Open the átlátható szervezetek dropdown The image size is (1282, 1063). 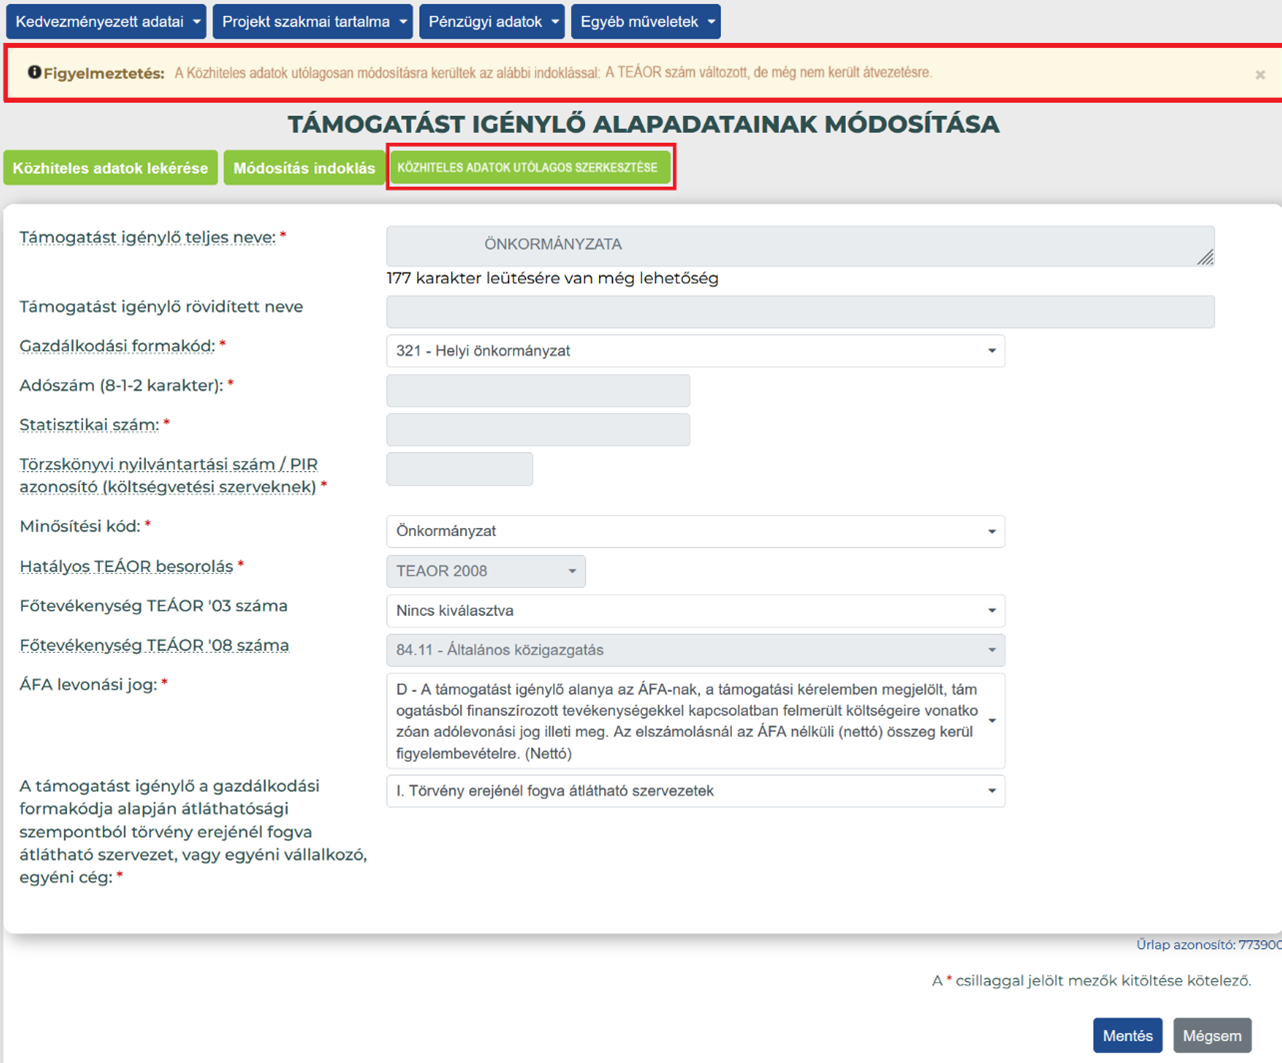[x=695, y=791]
